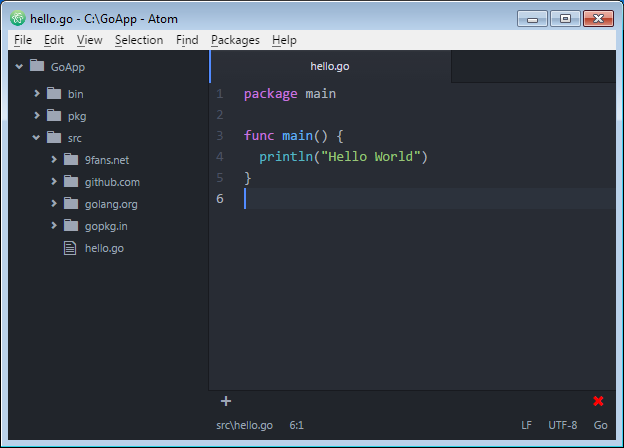Click the bin folder icon
This screenshot has height=448, width=624.
[x=53, y=93]
